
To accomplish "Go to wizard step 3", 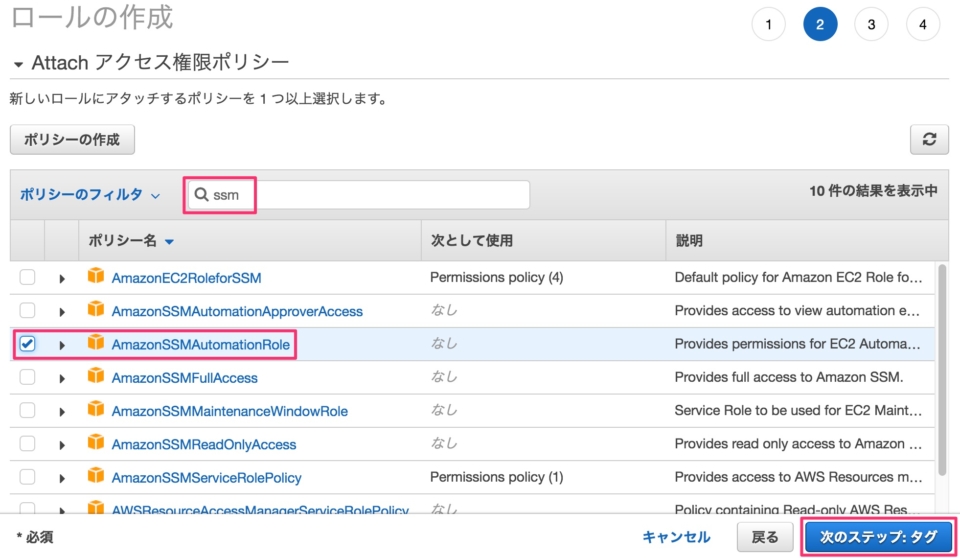I will coord(871,25).
